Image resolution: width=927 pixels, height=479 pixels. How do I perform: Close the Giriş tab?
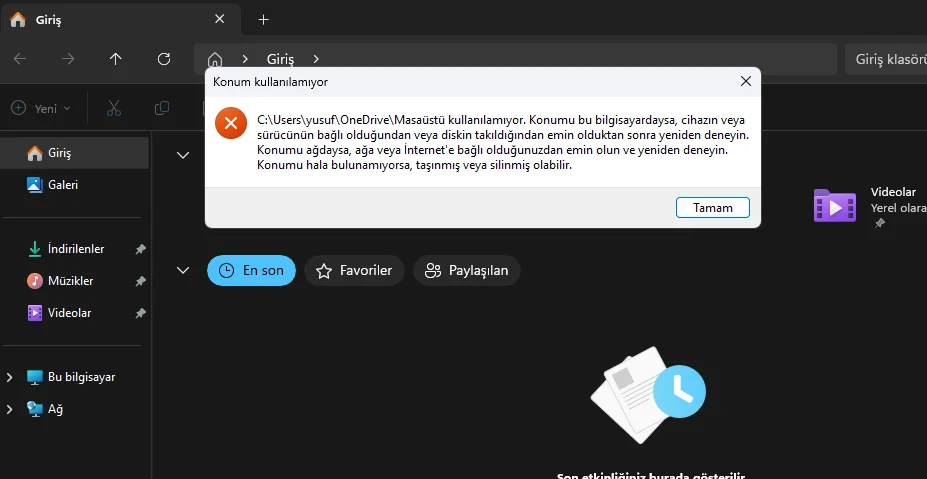[x=219, y=20]
